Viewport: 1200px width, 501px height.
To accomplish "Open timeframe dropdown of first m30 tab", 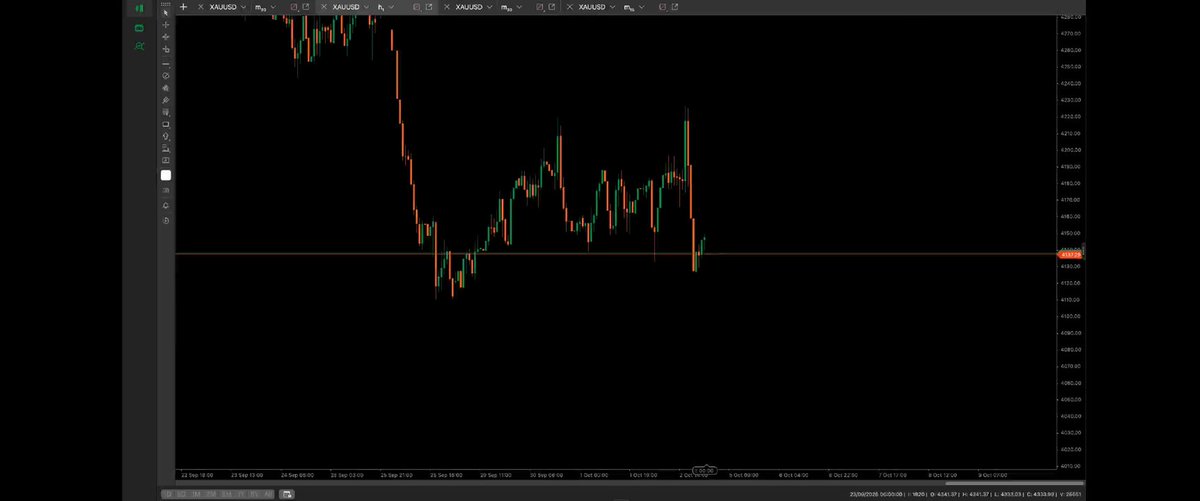I will point(273,7).
